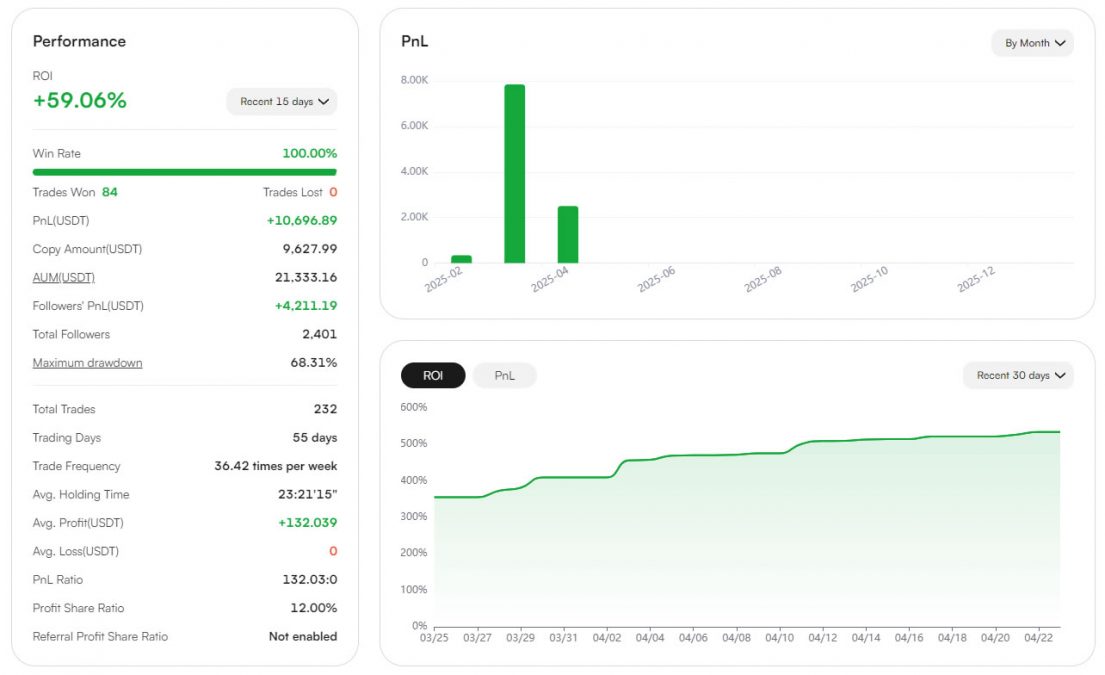Click the Trades Lost 0 value
The height and width of the screenshot is (675, 1105).
[x=333, y=192]
